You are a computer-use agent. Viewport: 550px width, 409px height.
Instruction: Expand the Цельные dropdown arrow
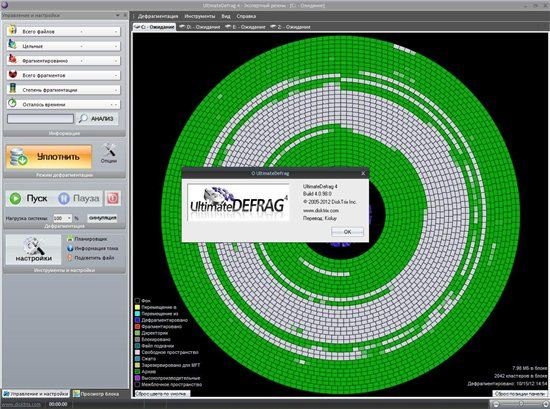pyautogui.click(x=116, y=46)
